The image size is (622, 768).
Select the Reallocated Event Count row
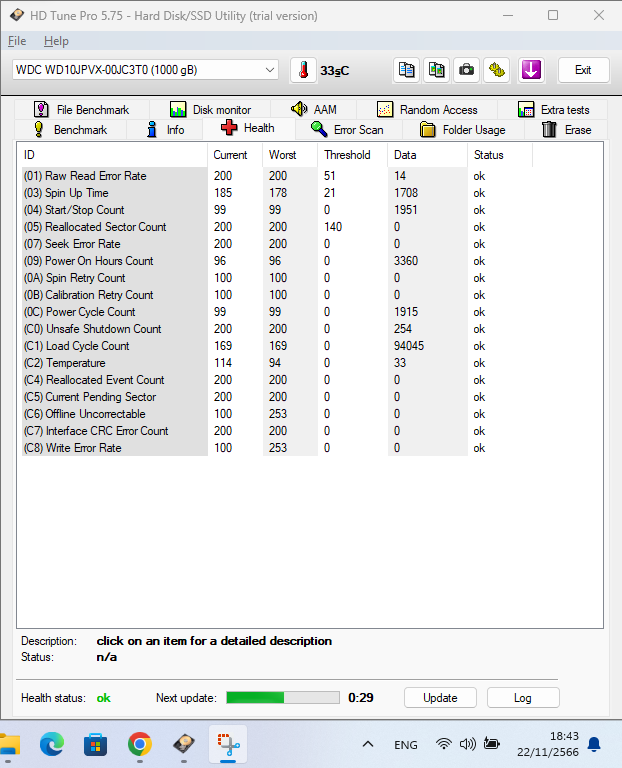pos(277,380)
